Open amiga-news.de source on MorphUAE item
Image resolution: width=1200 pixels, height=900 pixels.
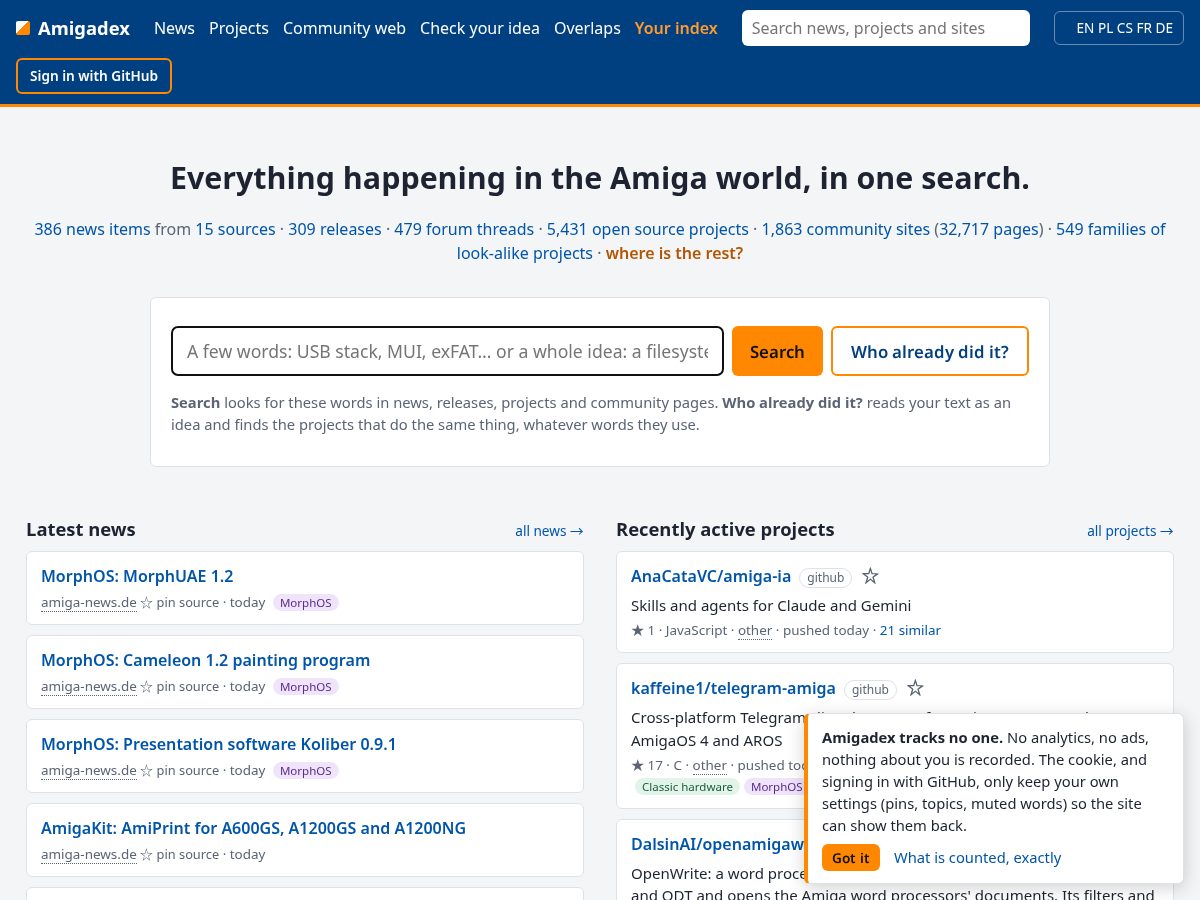coord(89,602)
